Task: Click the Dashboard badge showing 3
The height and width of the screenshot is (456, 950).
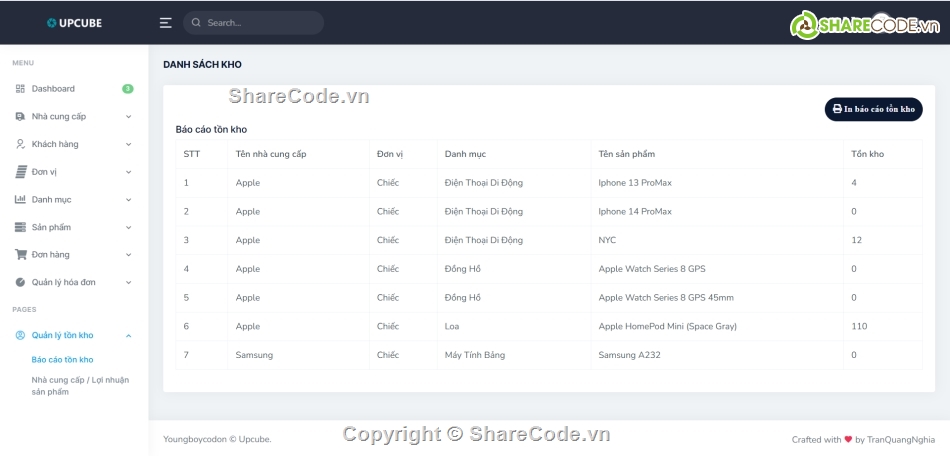Action: point(127,89)
